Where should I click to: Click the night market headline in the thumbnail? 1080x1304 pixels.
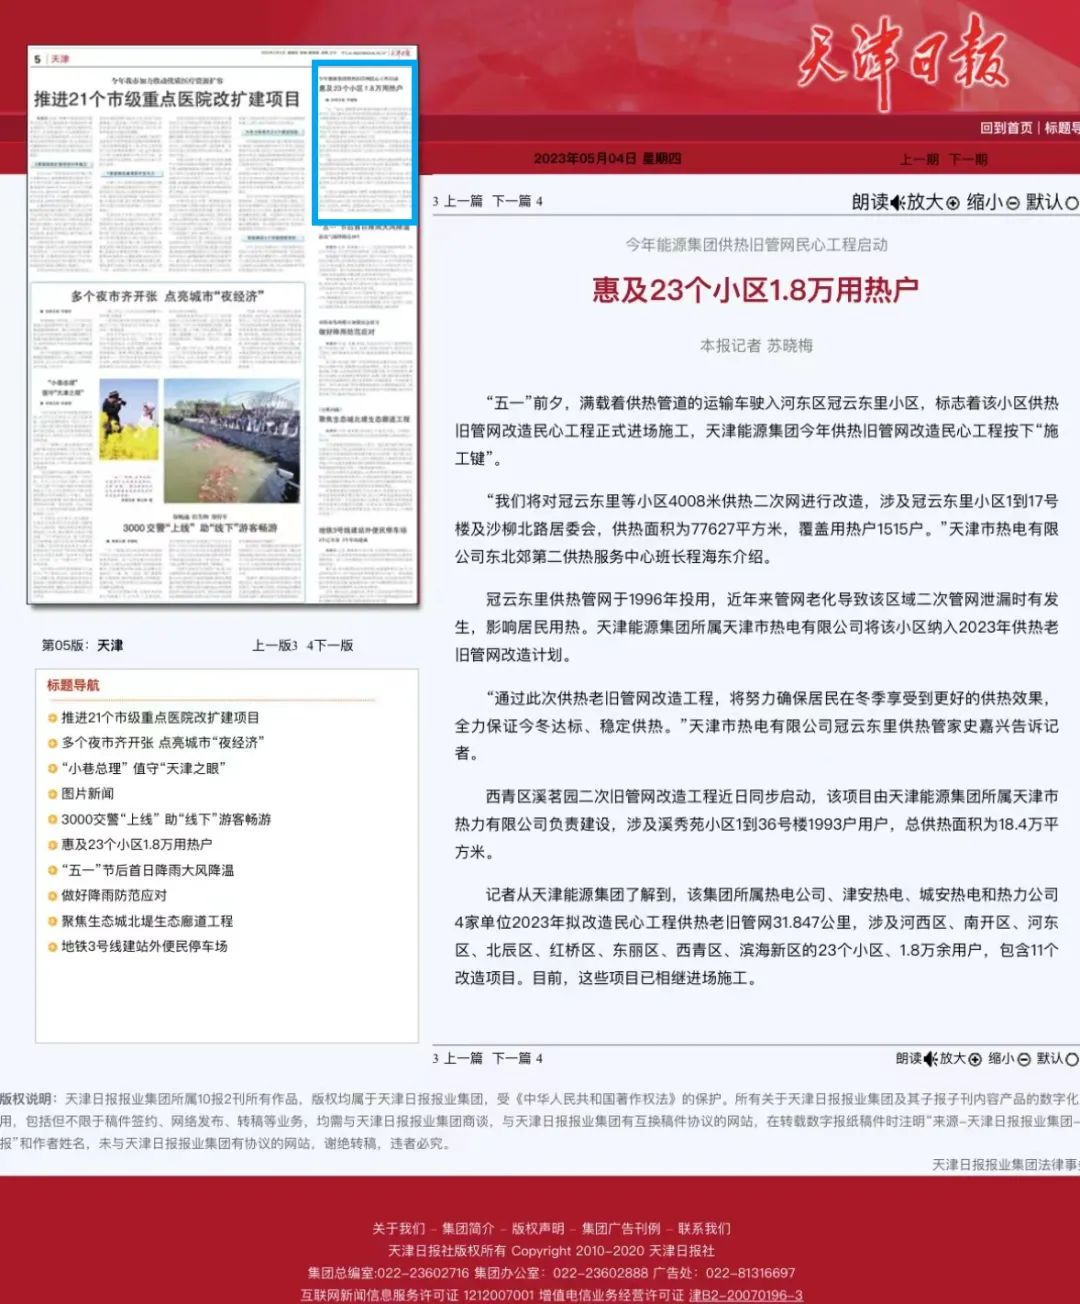pyautogui.click(x=167, y=296)
